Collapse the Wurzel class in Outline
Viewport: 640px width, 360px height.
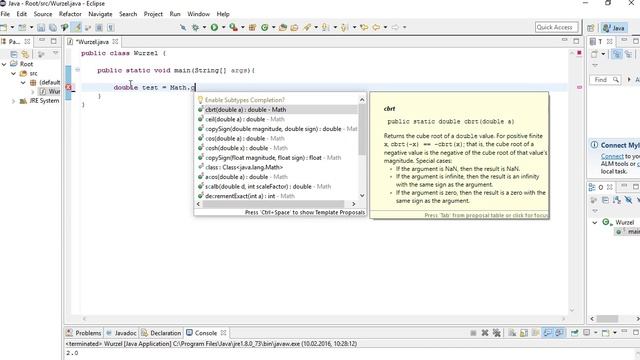pyautogui.click(x=595, y=222)
